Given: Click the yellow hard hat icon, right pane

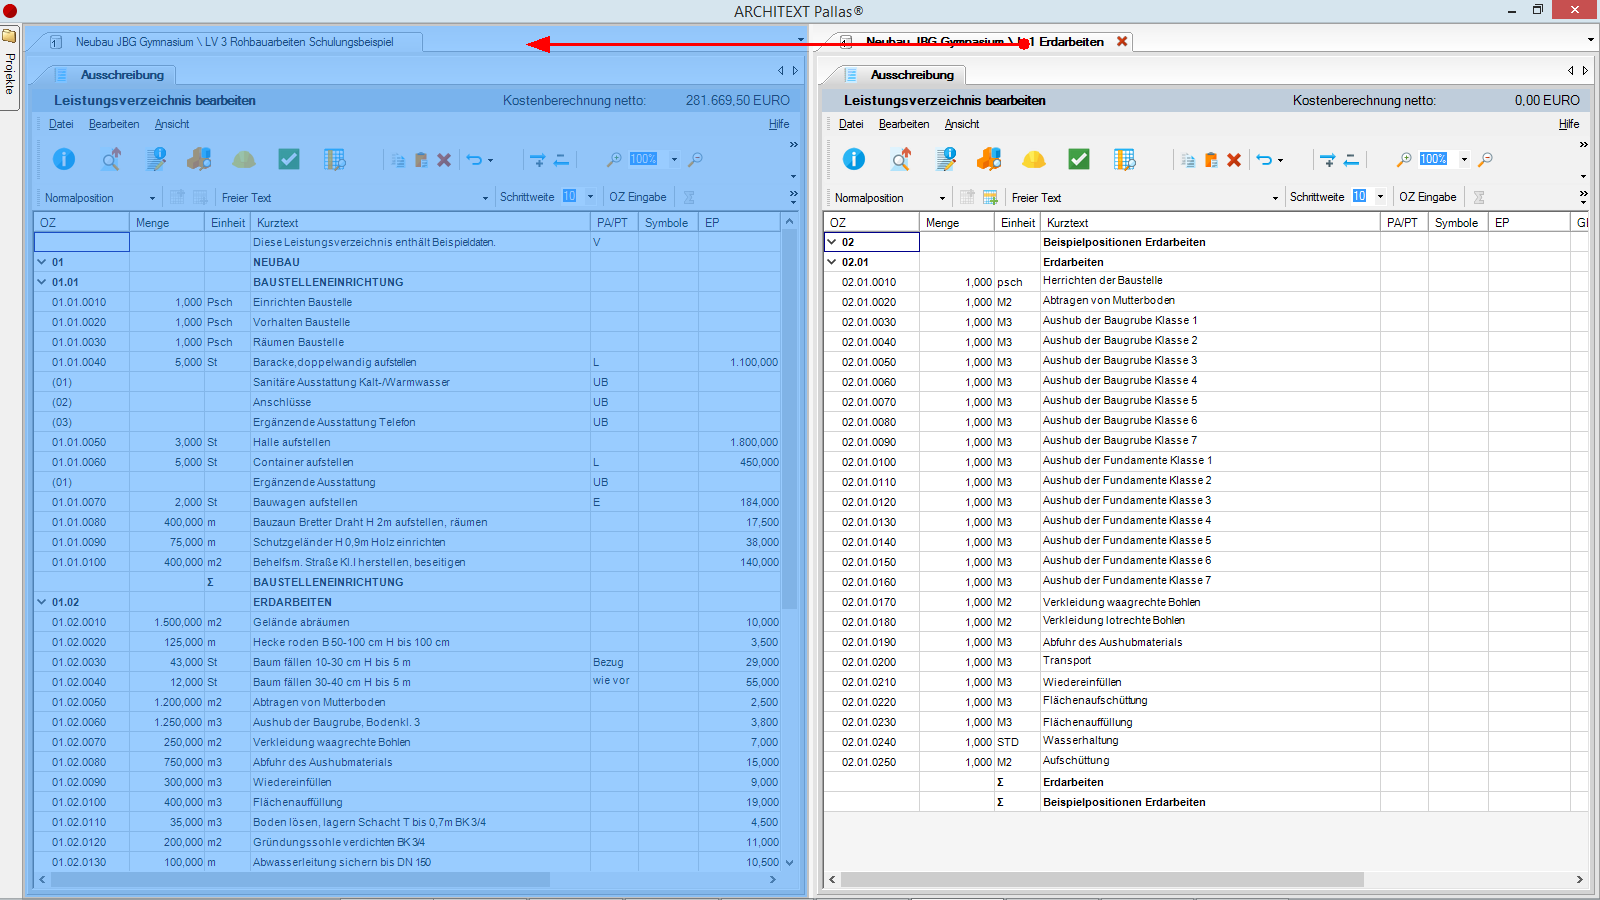Looking at the screenshot, I should point(1034,160).
